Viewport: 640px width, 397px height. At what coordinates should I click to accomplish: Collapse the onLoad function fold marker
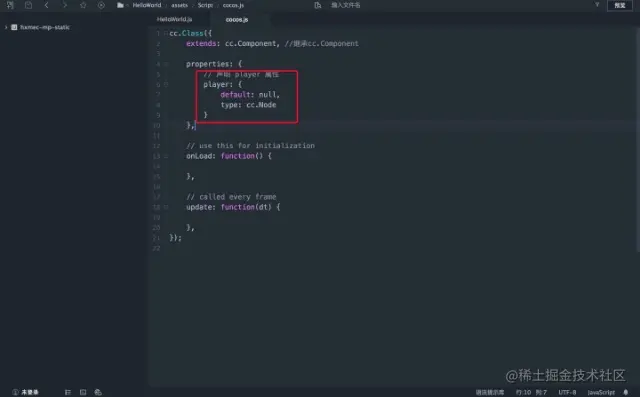point(166,156)
